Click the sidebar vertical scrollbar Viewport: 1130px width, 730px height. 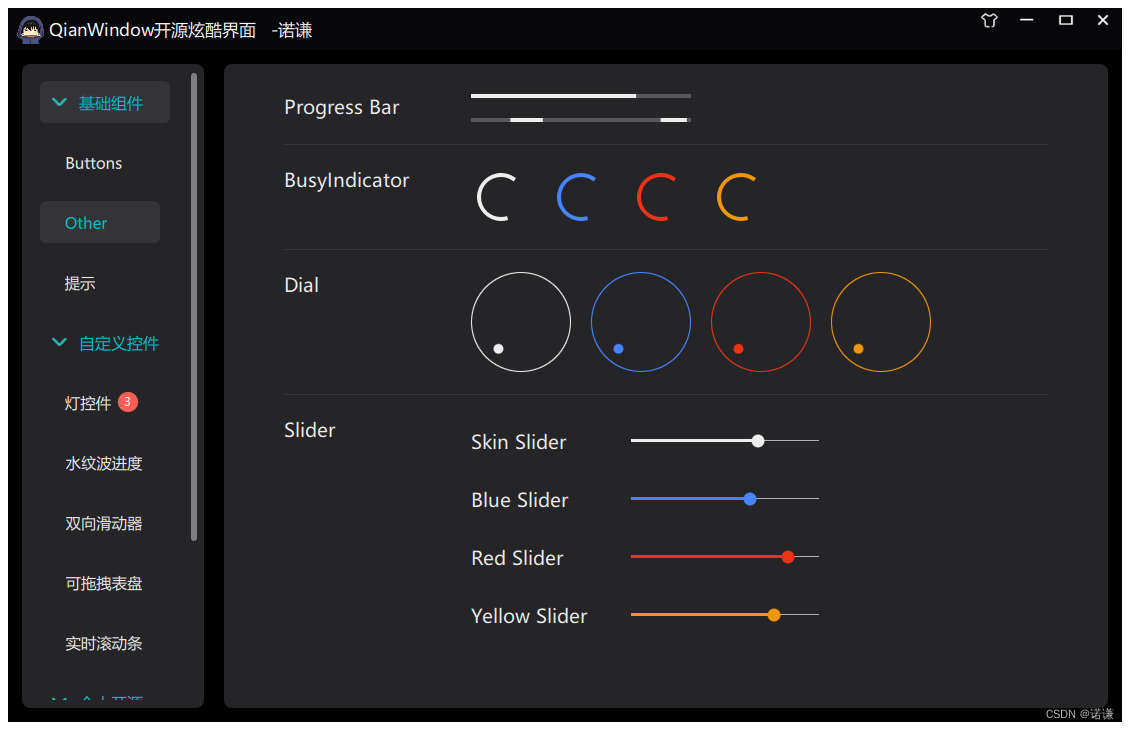194,306
